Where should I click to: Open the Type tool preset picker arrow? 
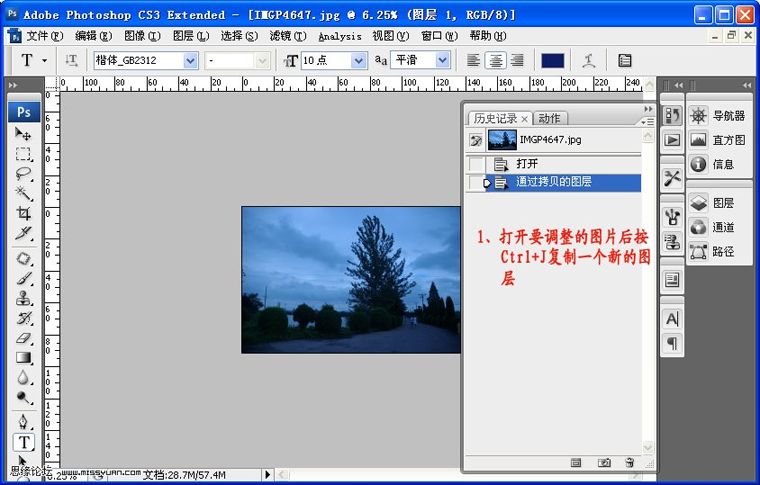point(45,61)
